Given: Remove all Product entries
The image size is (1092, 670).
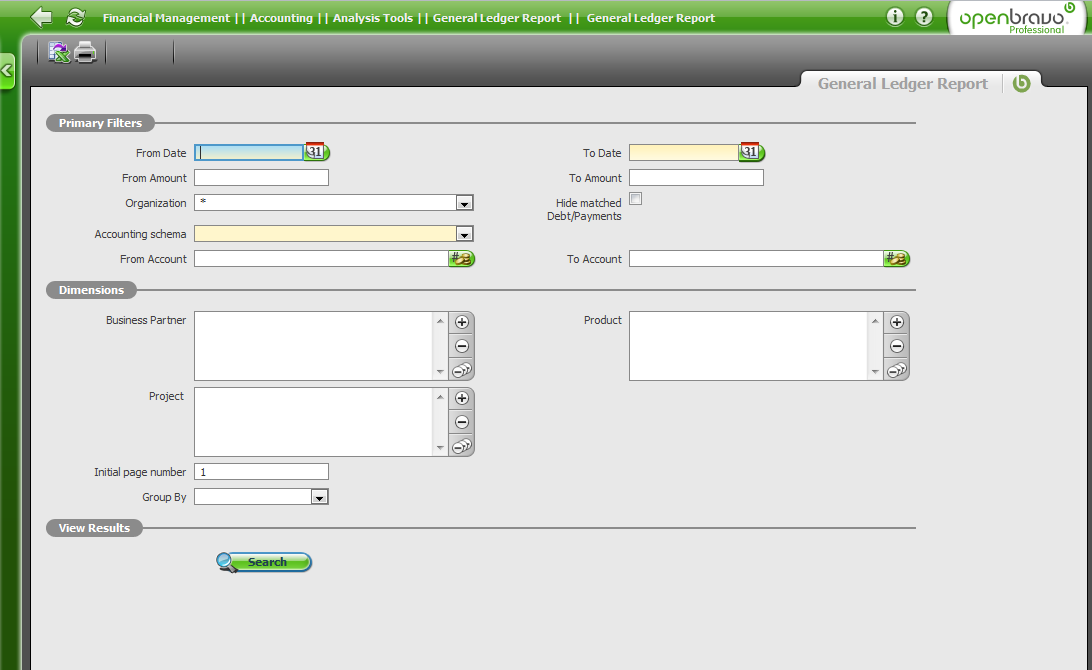Looking at the screenshot, I should [897, 370].
